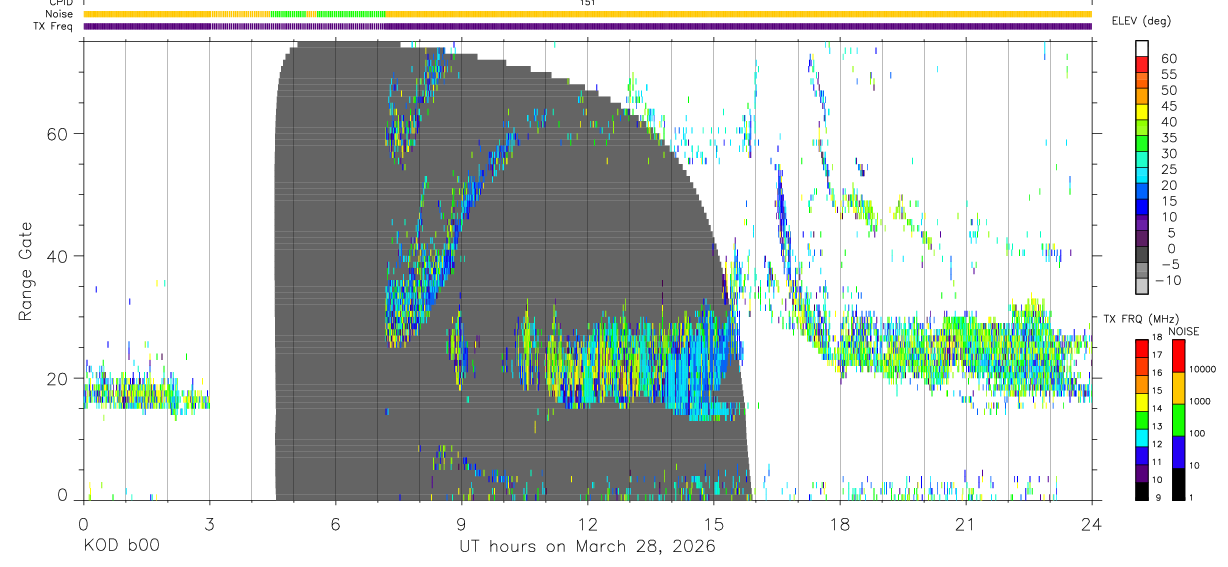Screen dimensions: 1228x567
Task: Click the UT hours axis tick label 6
Action: click(x=335, y=524)
